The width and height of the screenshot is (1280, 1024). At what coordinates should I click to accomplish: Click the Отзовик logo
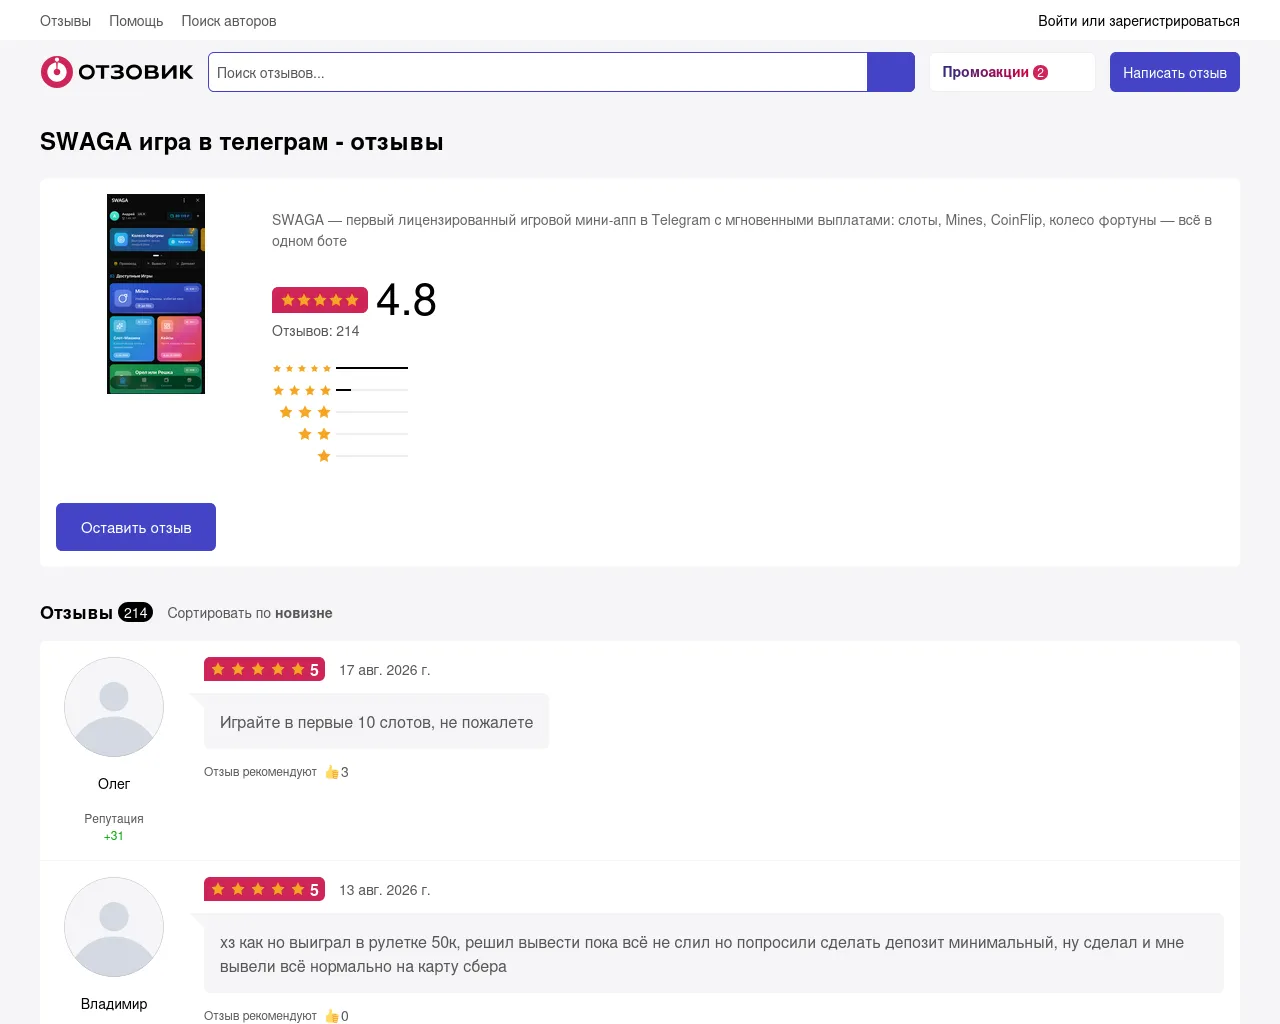tap(117, 72)
